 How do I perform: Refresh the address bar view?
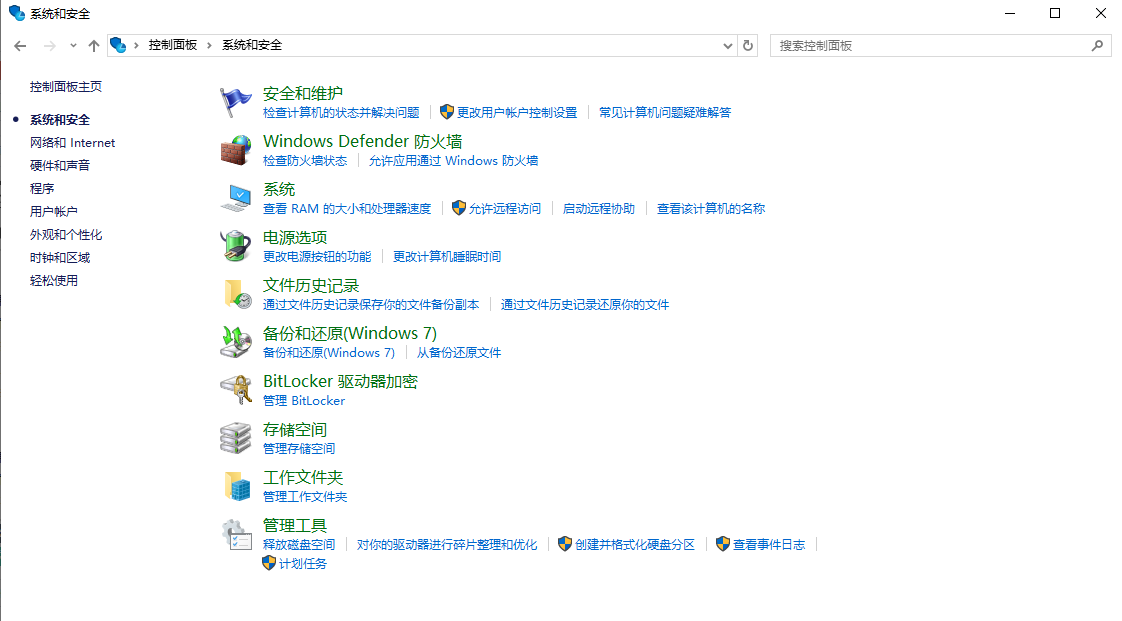pos(748,46)
